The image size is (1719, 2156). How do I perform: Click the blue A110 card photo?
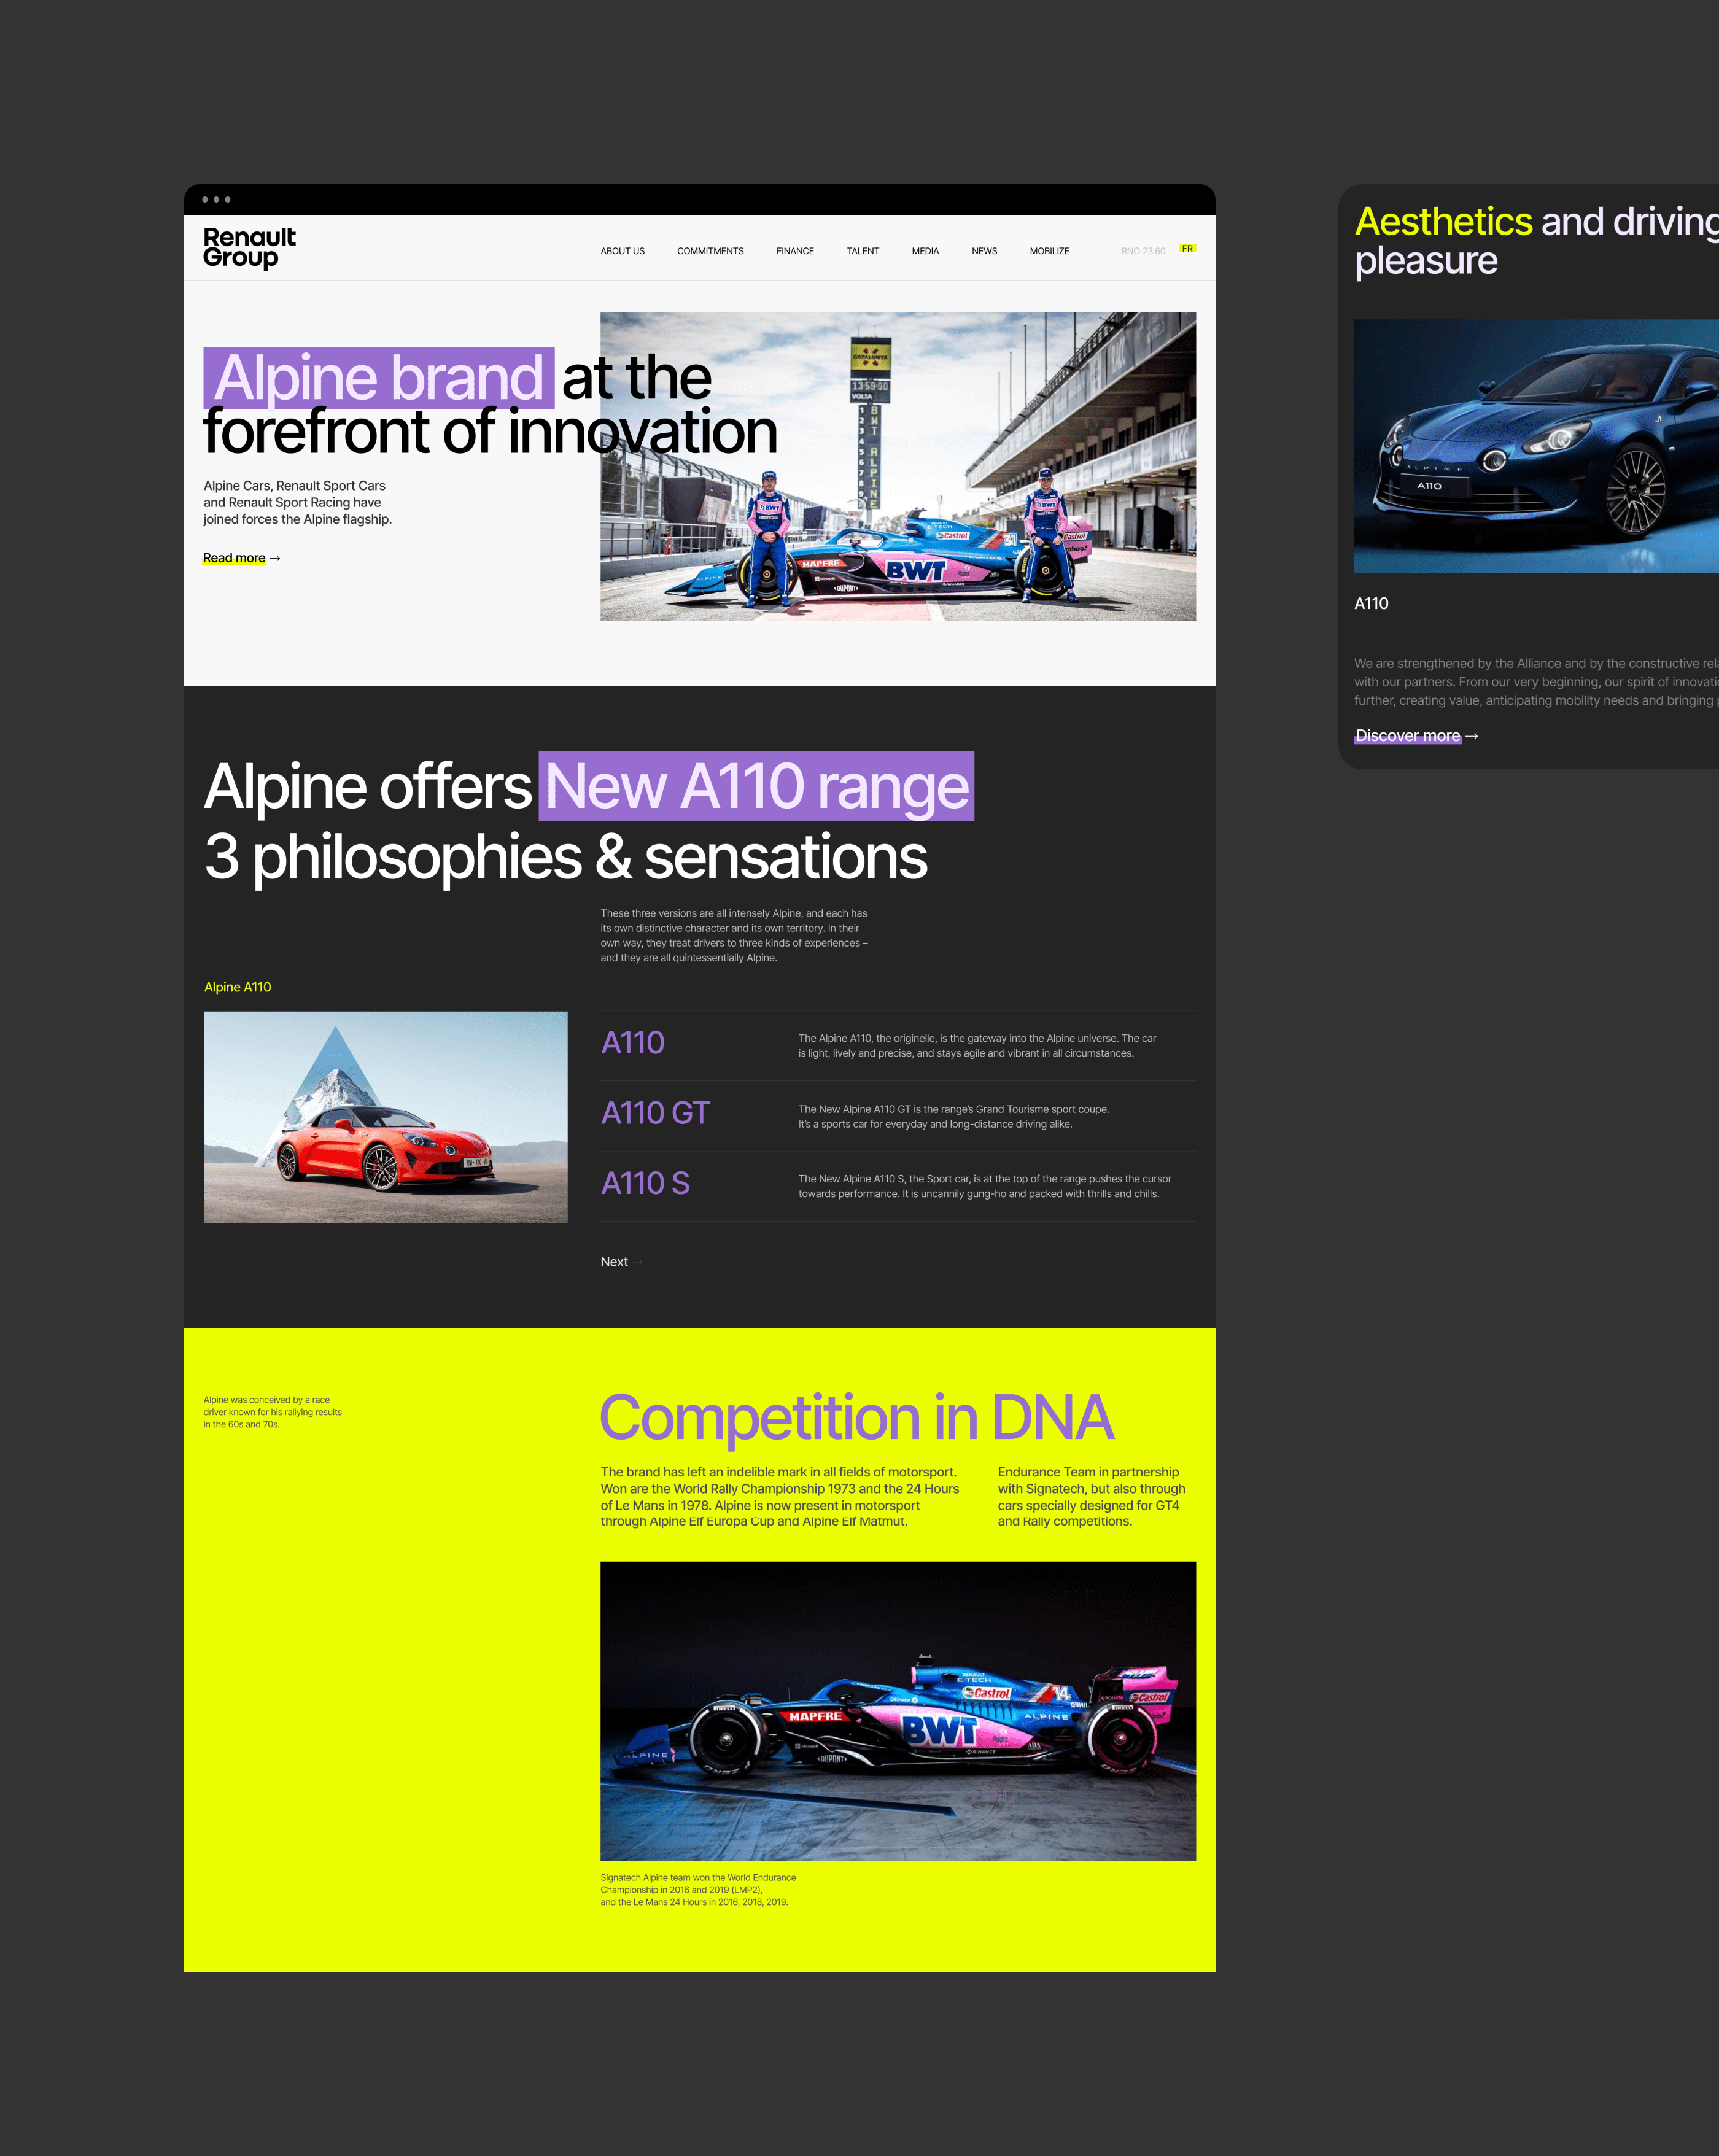[x=1535, y=446]
